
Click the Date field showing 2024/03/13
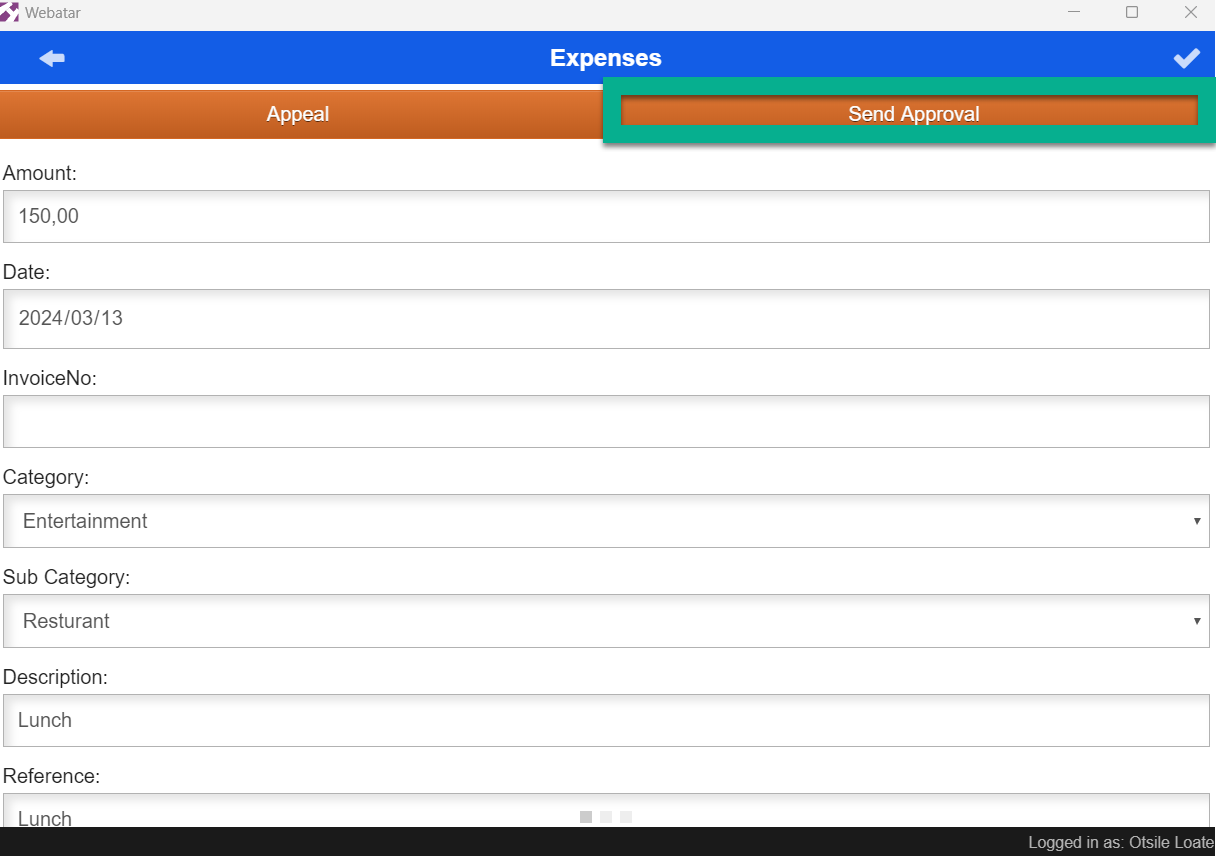point(606,319)
